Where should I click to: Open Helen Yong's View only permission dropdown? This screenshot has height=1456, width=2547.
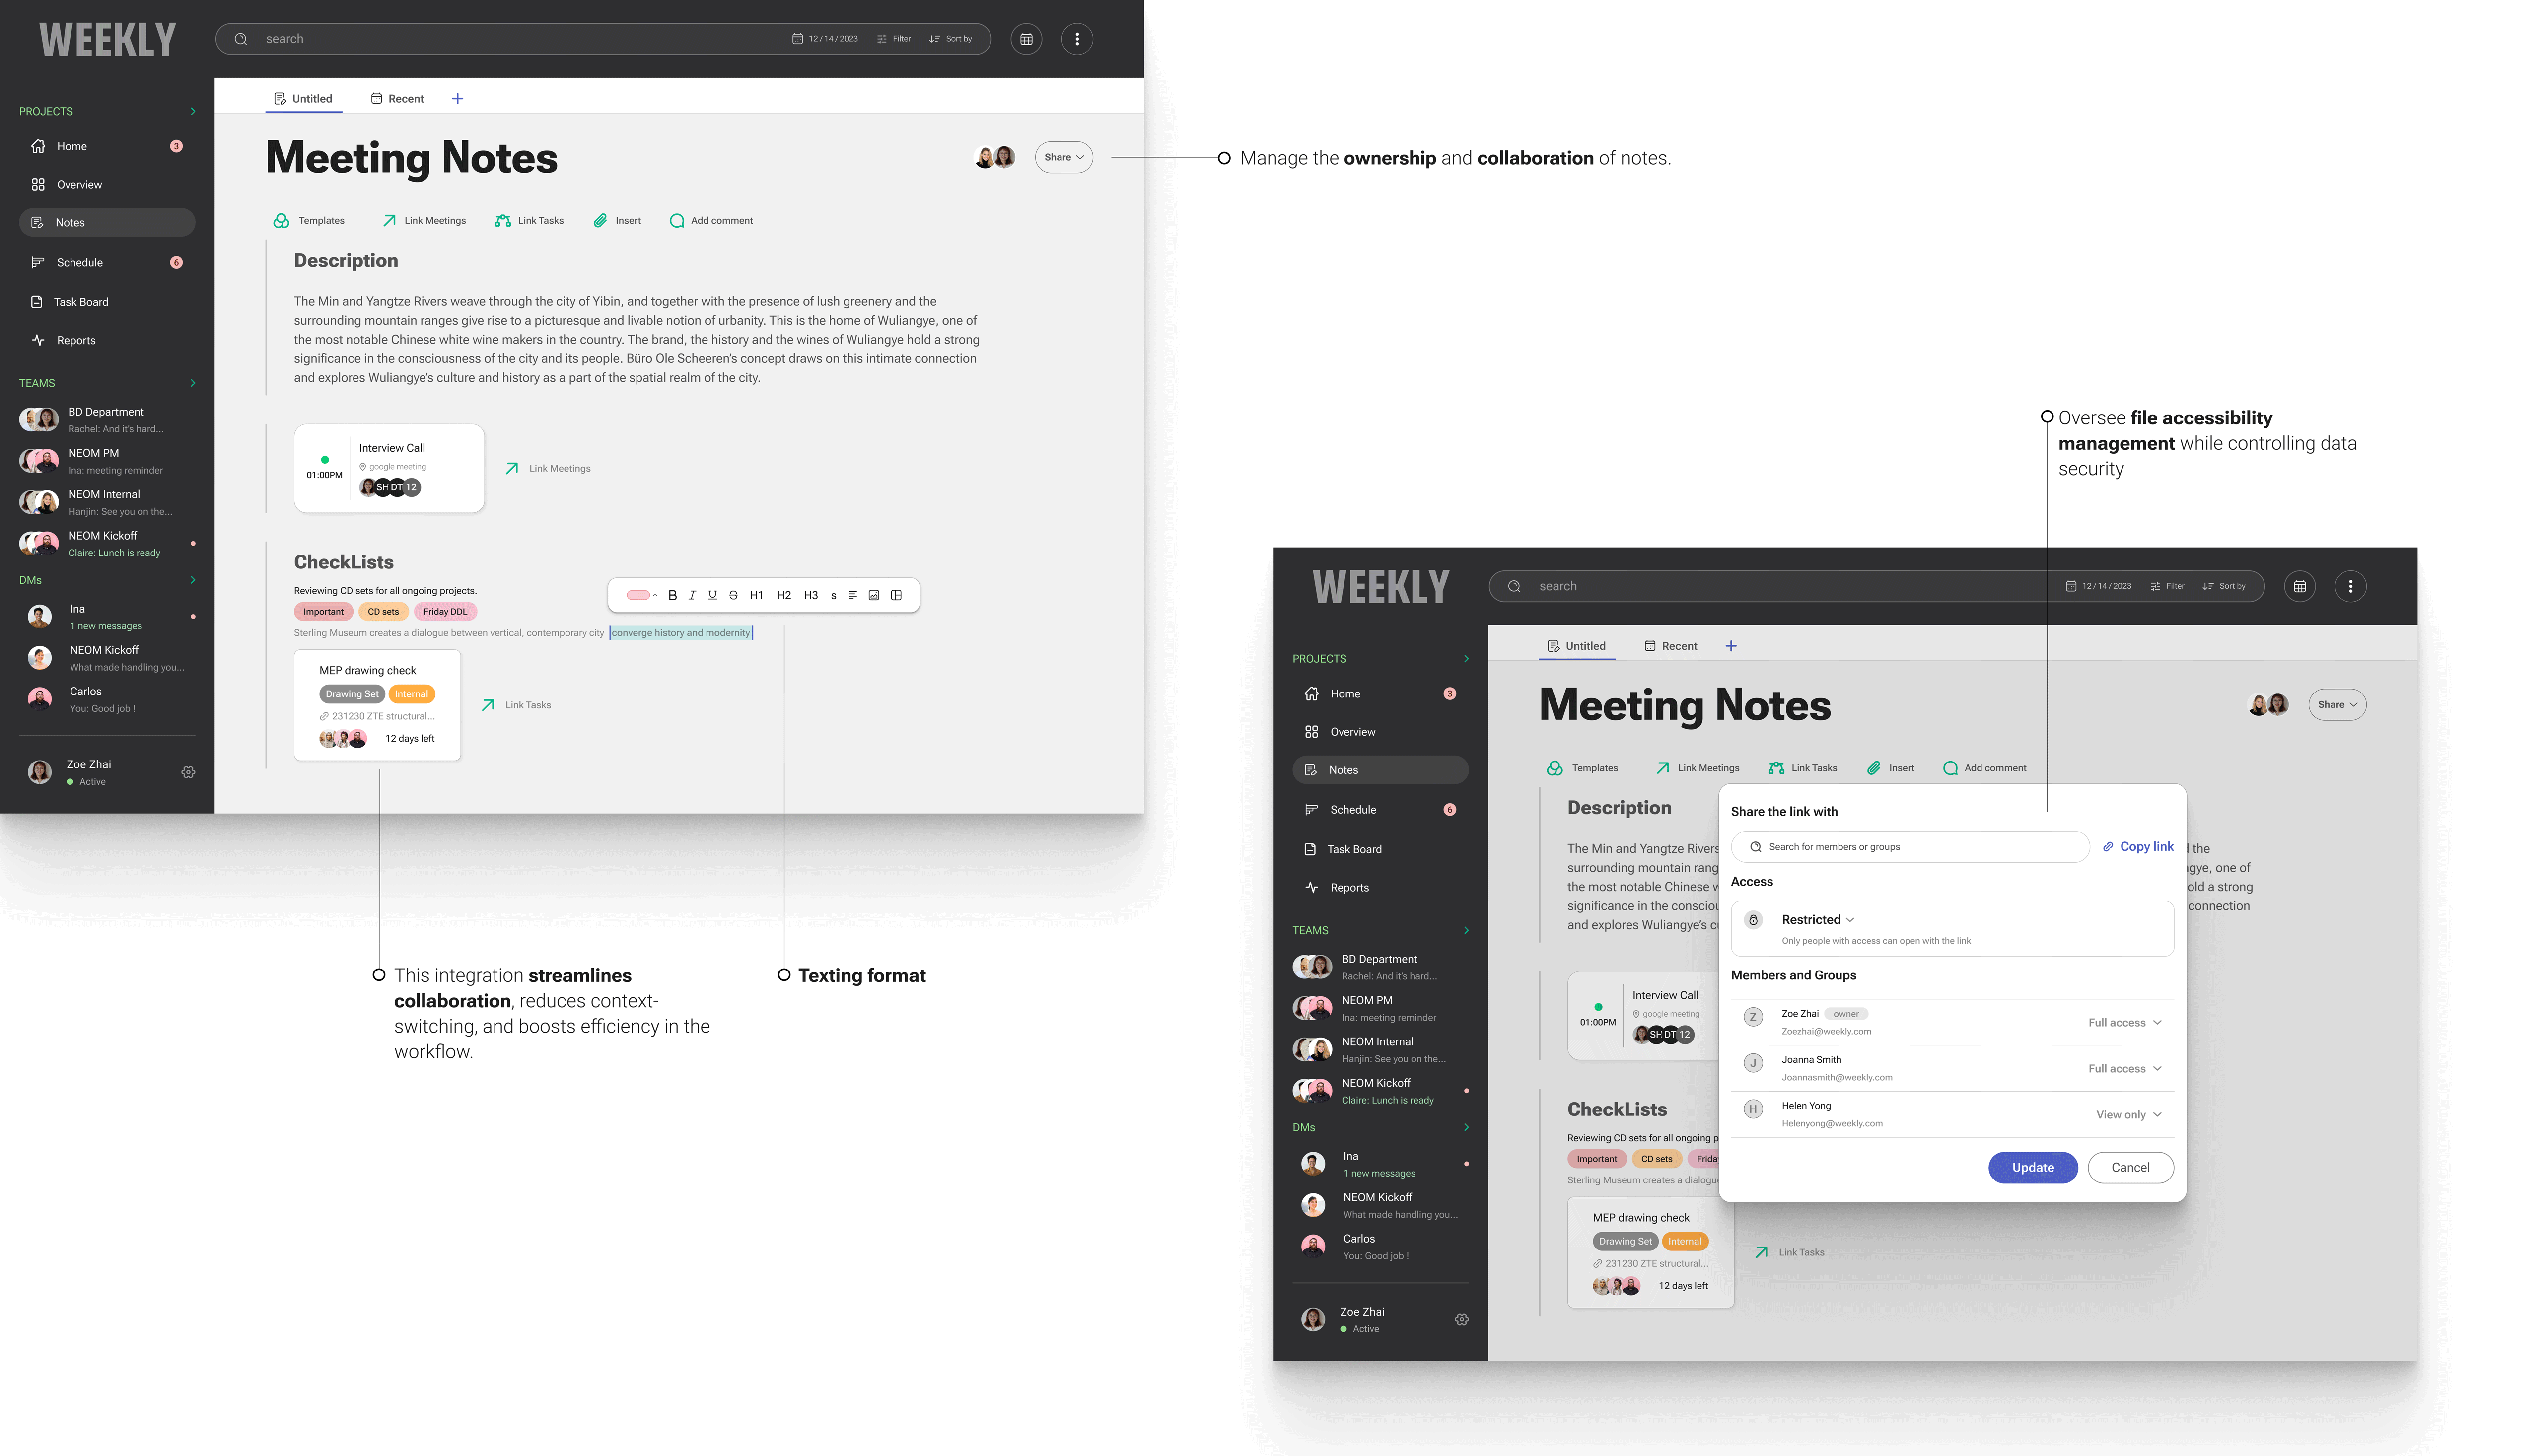(x=2129, y=1115)
